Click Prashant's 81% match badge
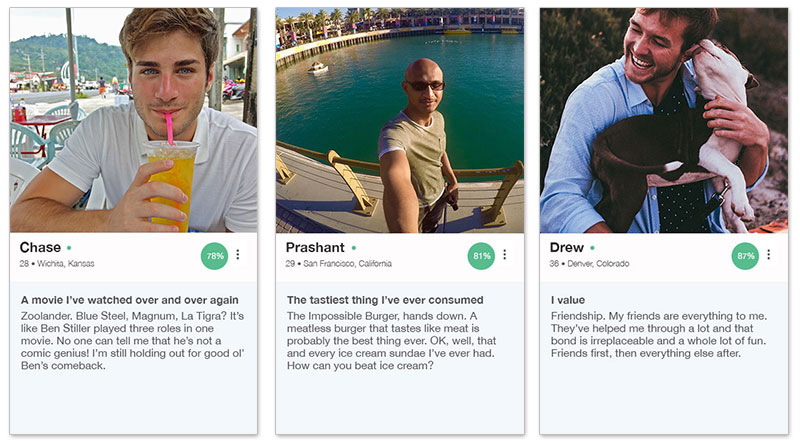Screen dimensions: 800x441 (481, 256)
